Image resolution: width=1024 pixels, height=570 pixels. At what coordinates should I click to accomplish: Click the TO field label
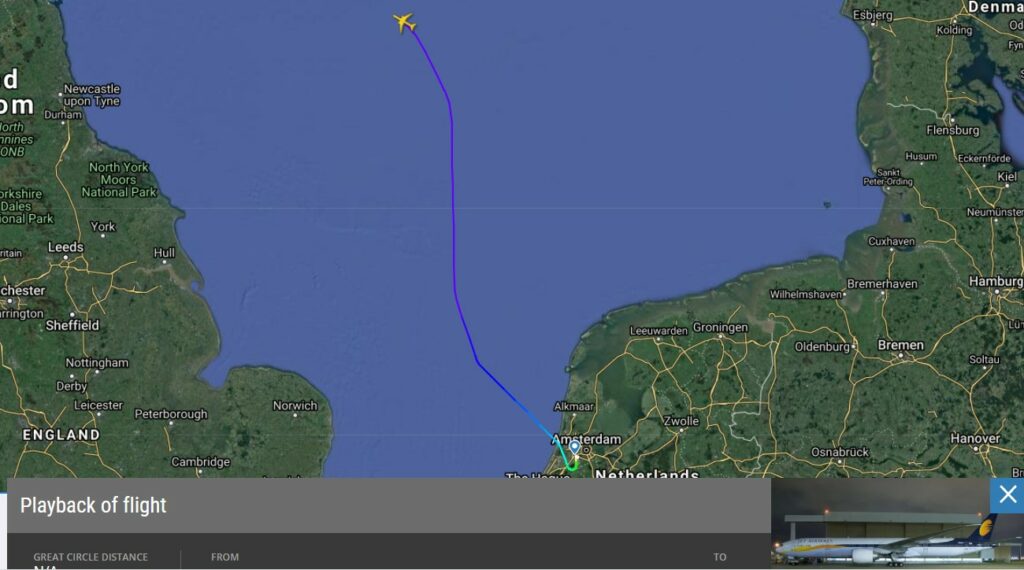pyautogui.click(x=720, y=557)
